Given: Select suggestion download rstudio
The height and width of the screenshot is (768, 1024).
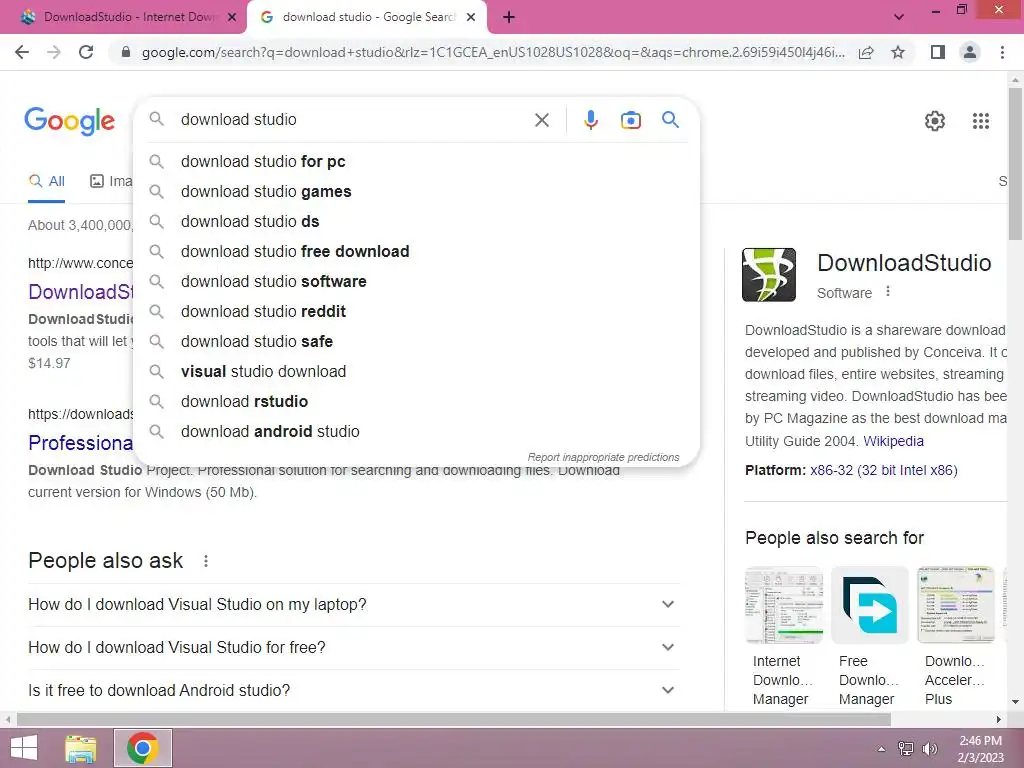Looking at the screenshot, I should [x=416, y=402].
